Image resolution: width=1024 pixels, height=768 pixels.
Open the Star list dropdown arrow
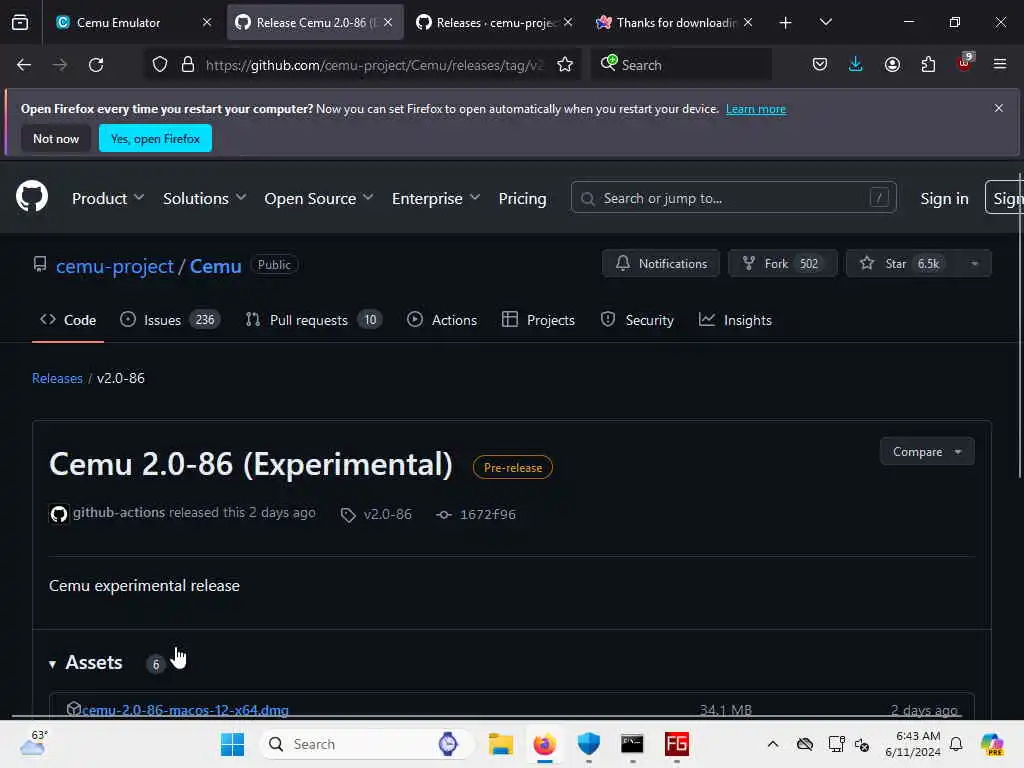click(974, 263)
